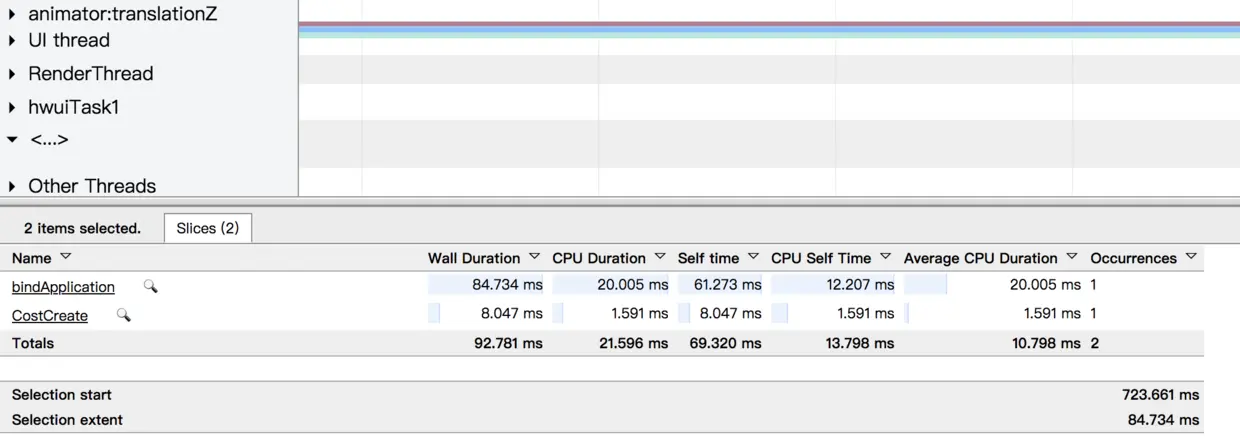The image size is (1240, 444).
Task: Open the CostCreate slice link
Action: coord(50,316)
